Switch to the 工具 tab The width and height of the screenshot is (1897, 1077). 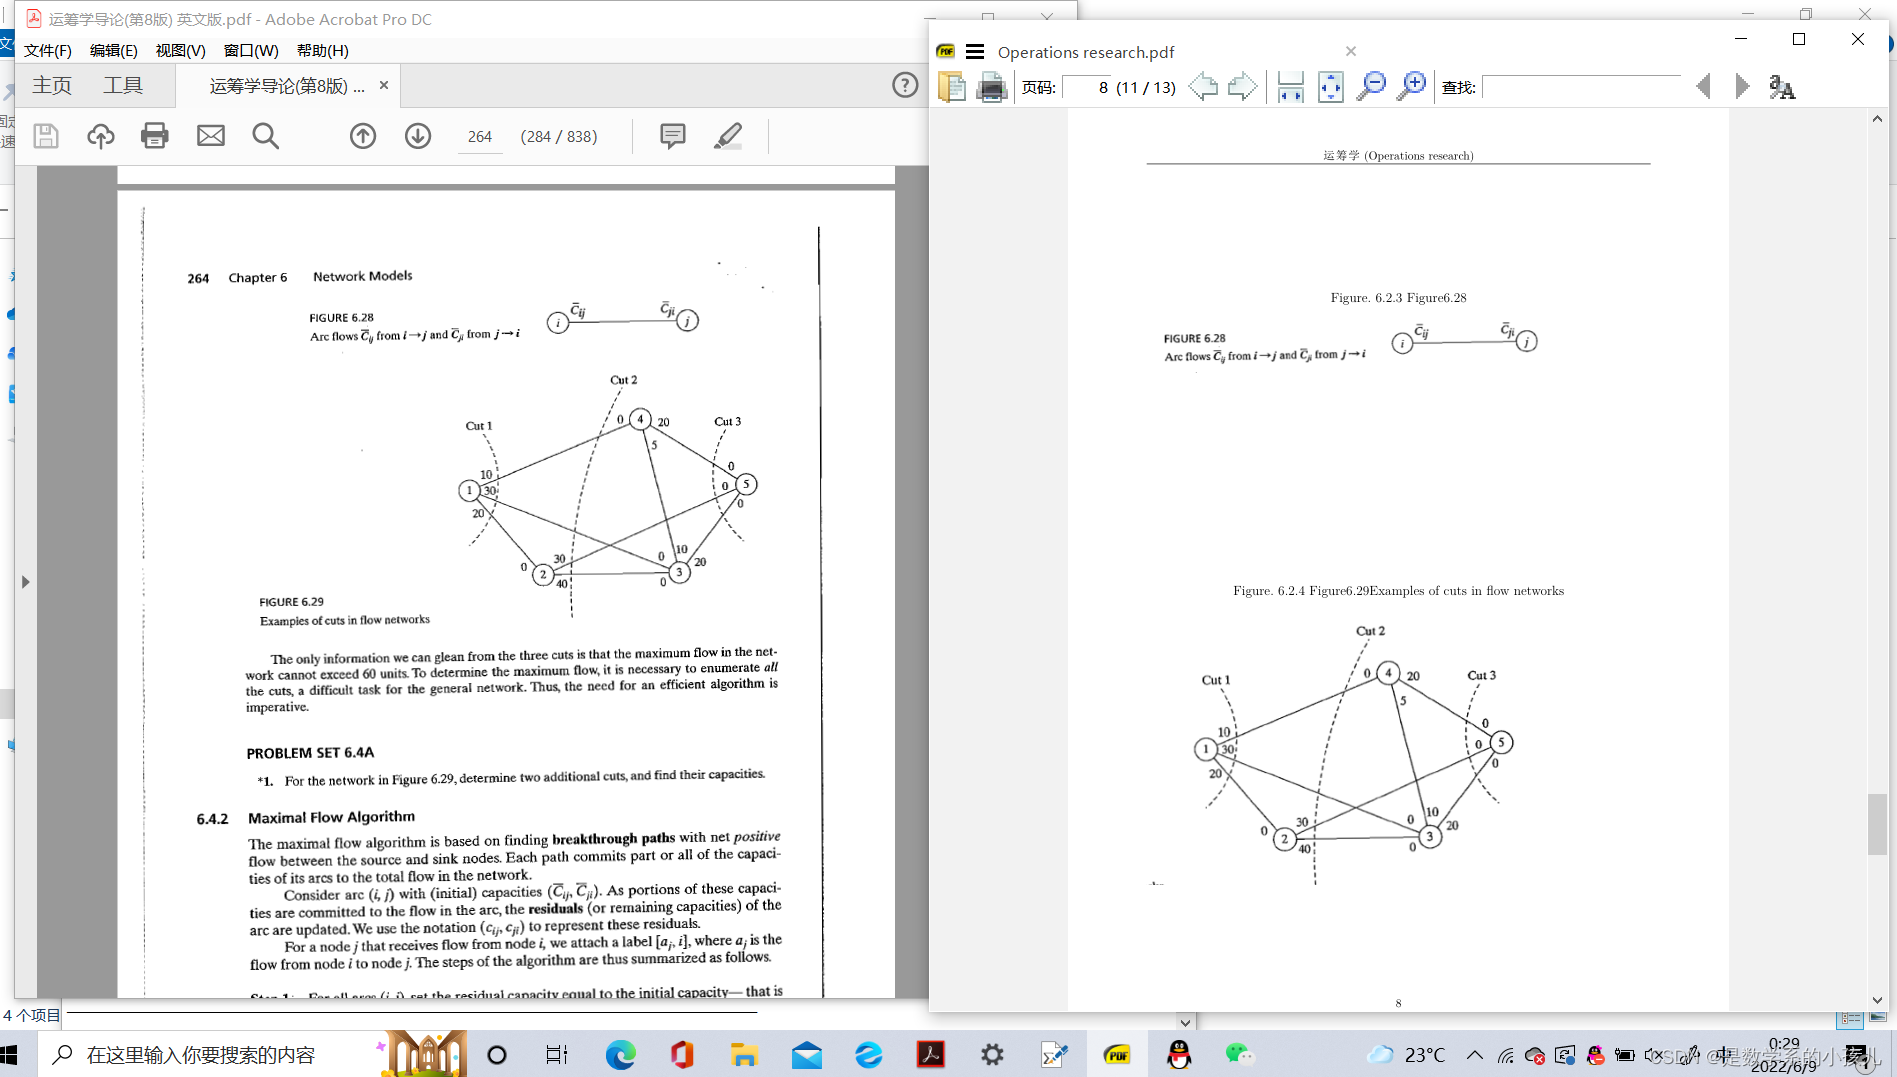[x=123, y=85]
